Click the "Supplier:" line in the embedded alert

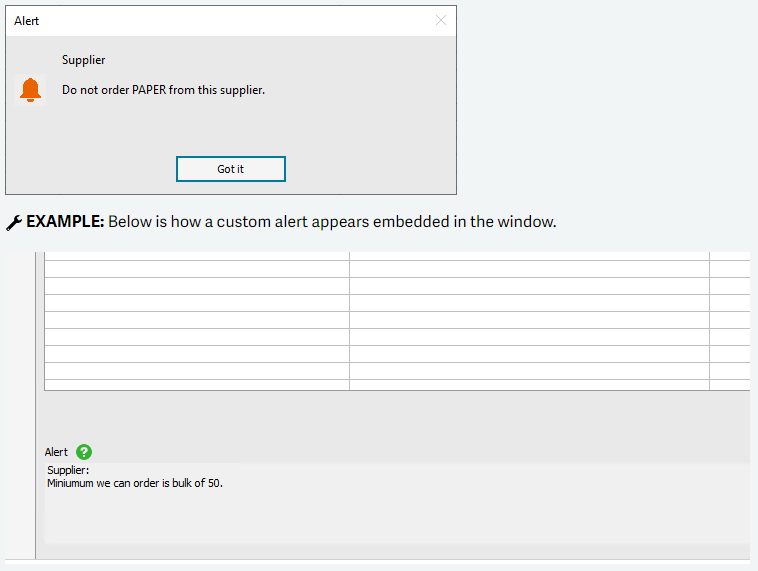pyautogui.click(x=68, y=470)
